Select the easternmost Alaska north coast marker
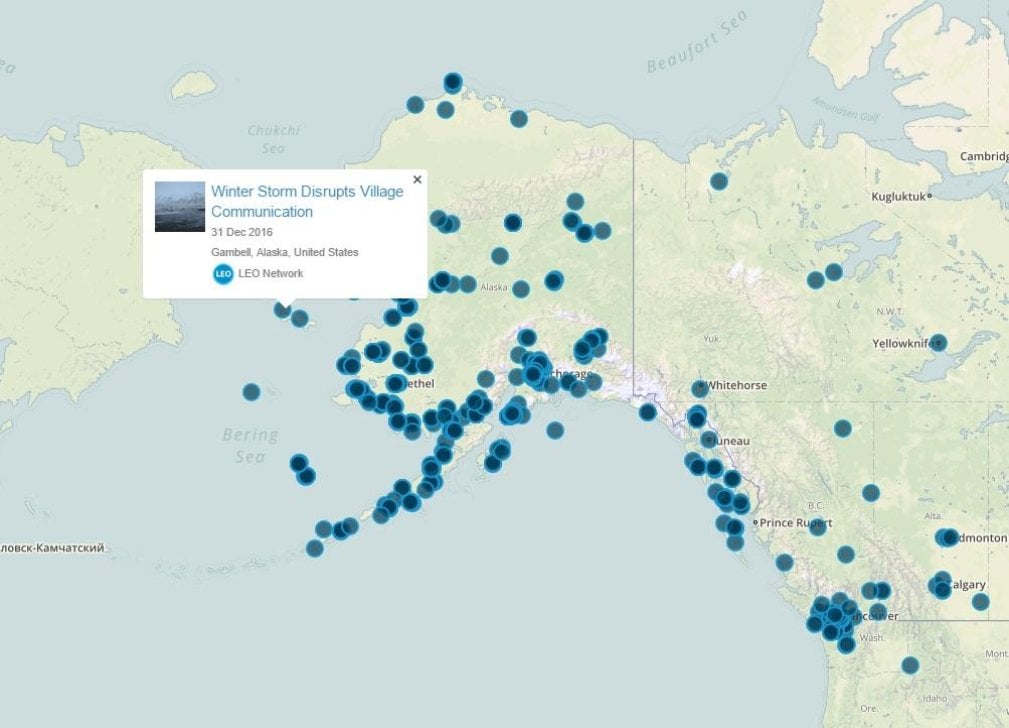The image size is (1009, 728). pos(519,118)
